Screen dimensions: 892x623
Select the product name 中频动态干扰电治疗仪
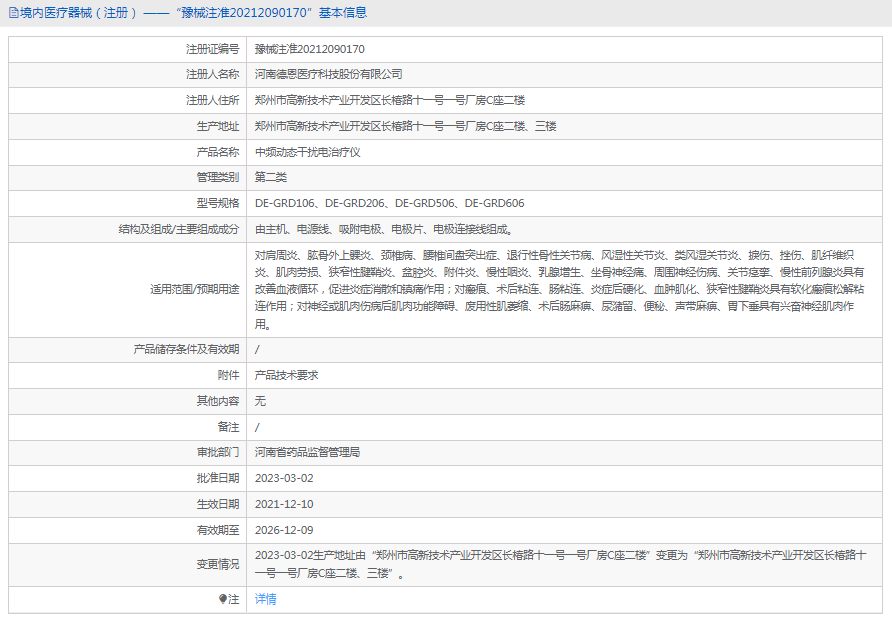pos(307,152)
